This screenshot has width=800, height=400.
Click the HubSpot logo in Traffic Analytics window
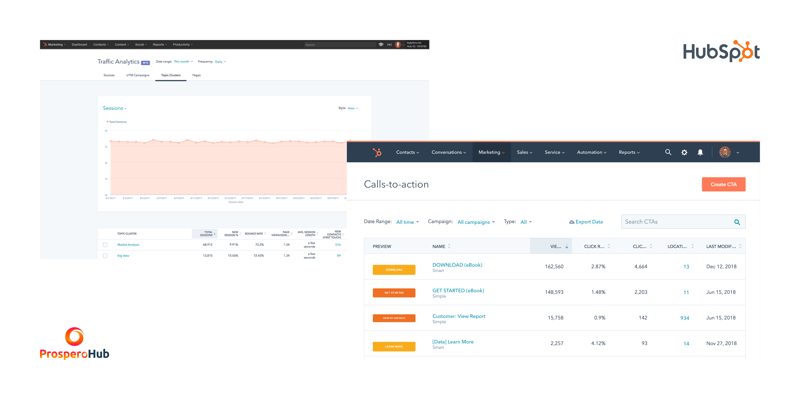coord(44,44)
